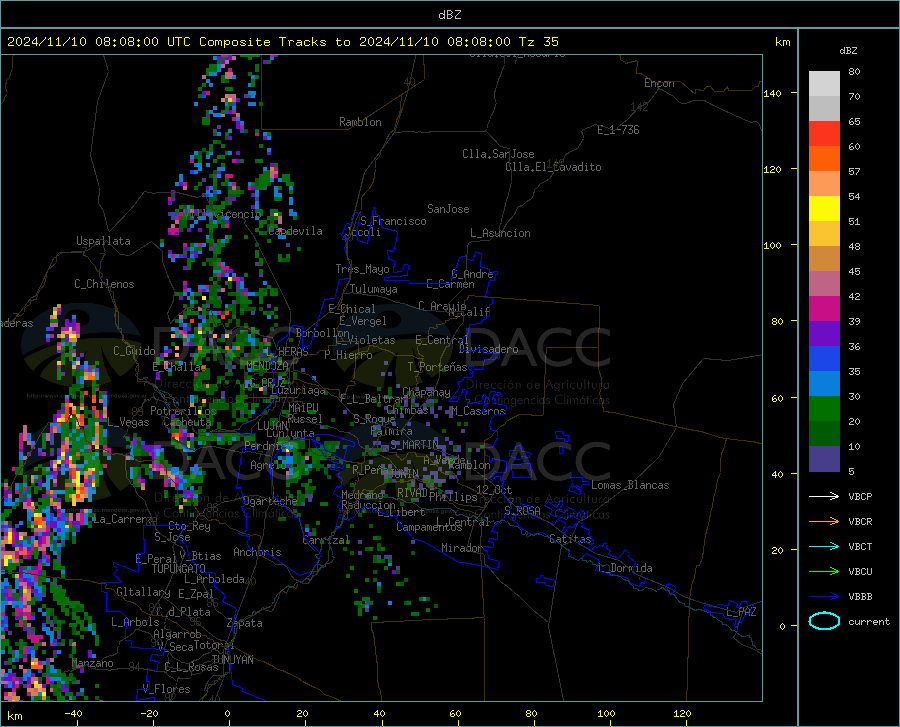The image size is (900, 727).
Task: Click the Divisadero map label
Action: pyautogui.click(x=488, y=349)
